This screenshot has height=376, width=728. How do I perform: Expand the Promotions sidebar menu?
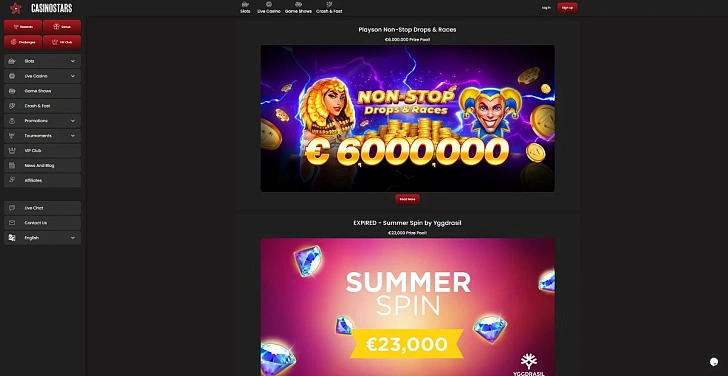(x=42, y=121)
